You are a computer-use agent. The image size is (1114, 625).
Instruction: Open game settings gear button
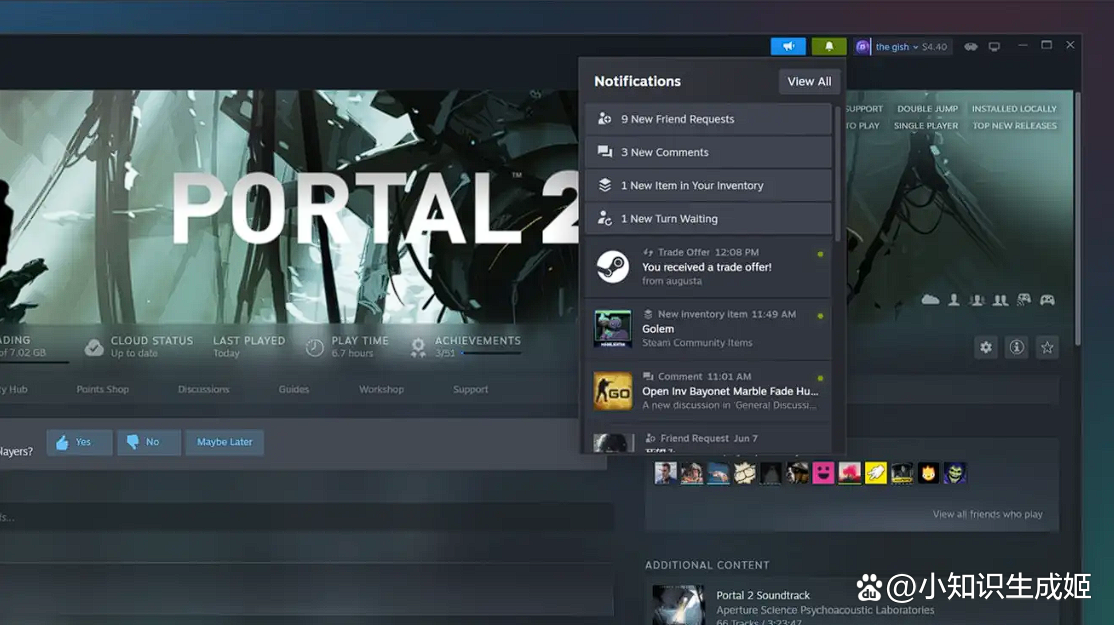pos(985,347)
